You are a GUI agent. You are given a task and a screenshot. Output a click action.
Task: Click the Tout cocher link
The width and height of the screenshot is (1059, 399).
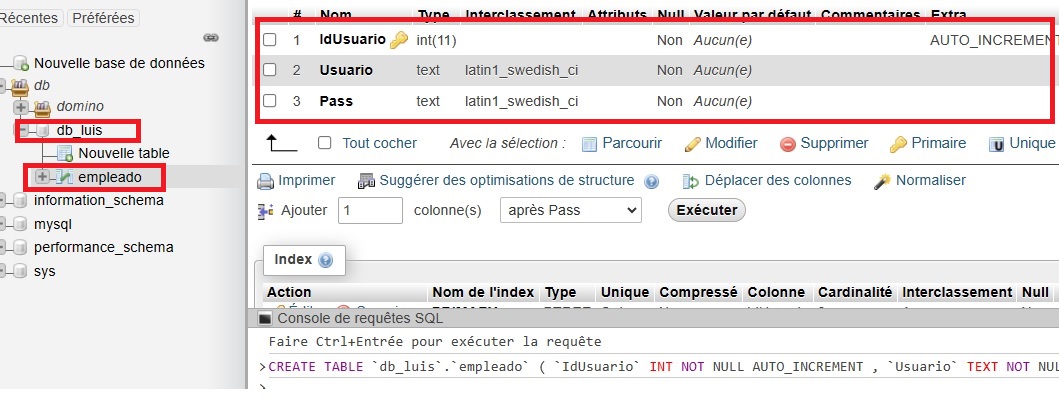click(x=380, y=143)
